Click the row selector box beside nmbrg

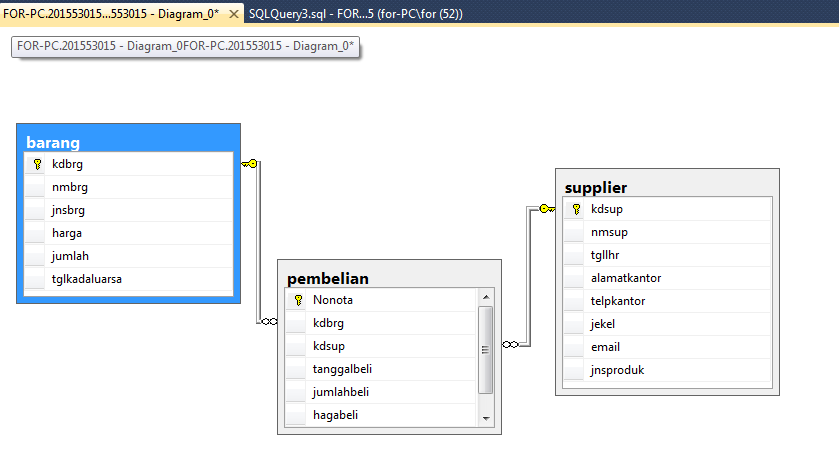(x=35, y=187)
